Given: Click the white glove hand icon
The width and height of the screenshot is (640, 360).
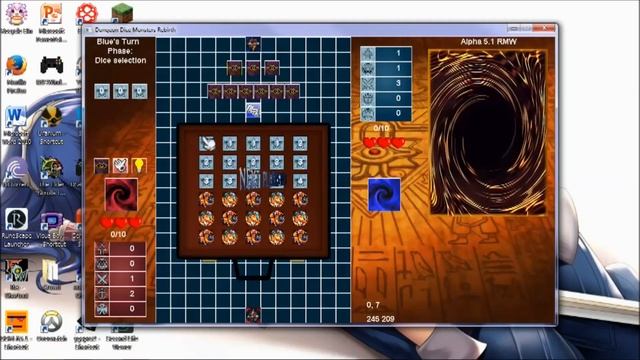Looking at the screenshot, I should 120,166.
